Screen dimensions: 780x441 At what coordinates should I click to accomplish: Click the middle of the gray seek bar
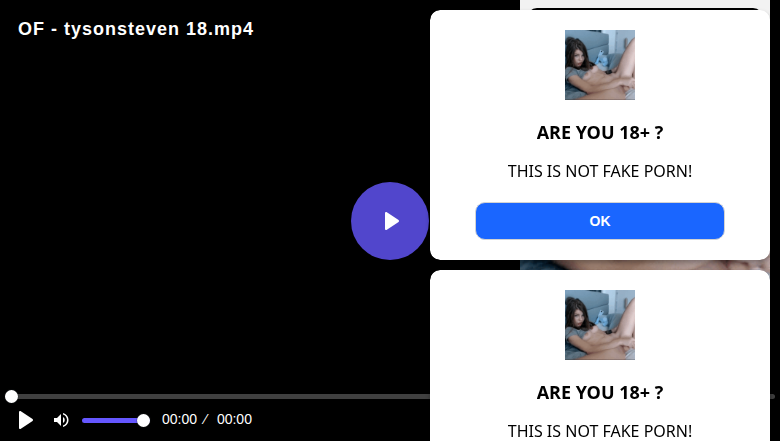219,396
